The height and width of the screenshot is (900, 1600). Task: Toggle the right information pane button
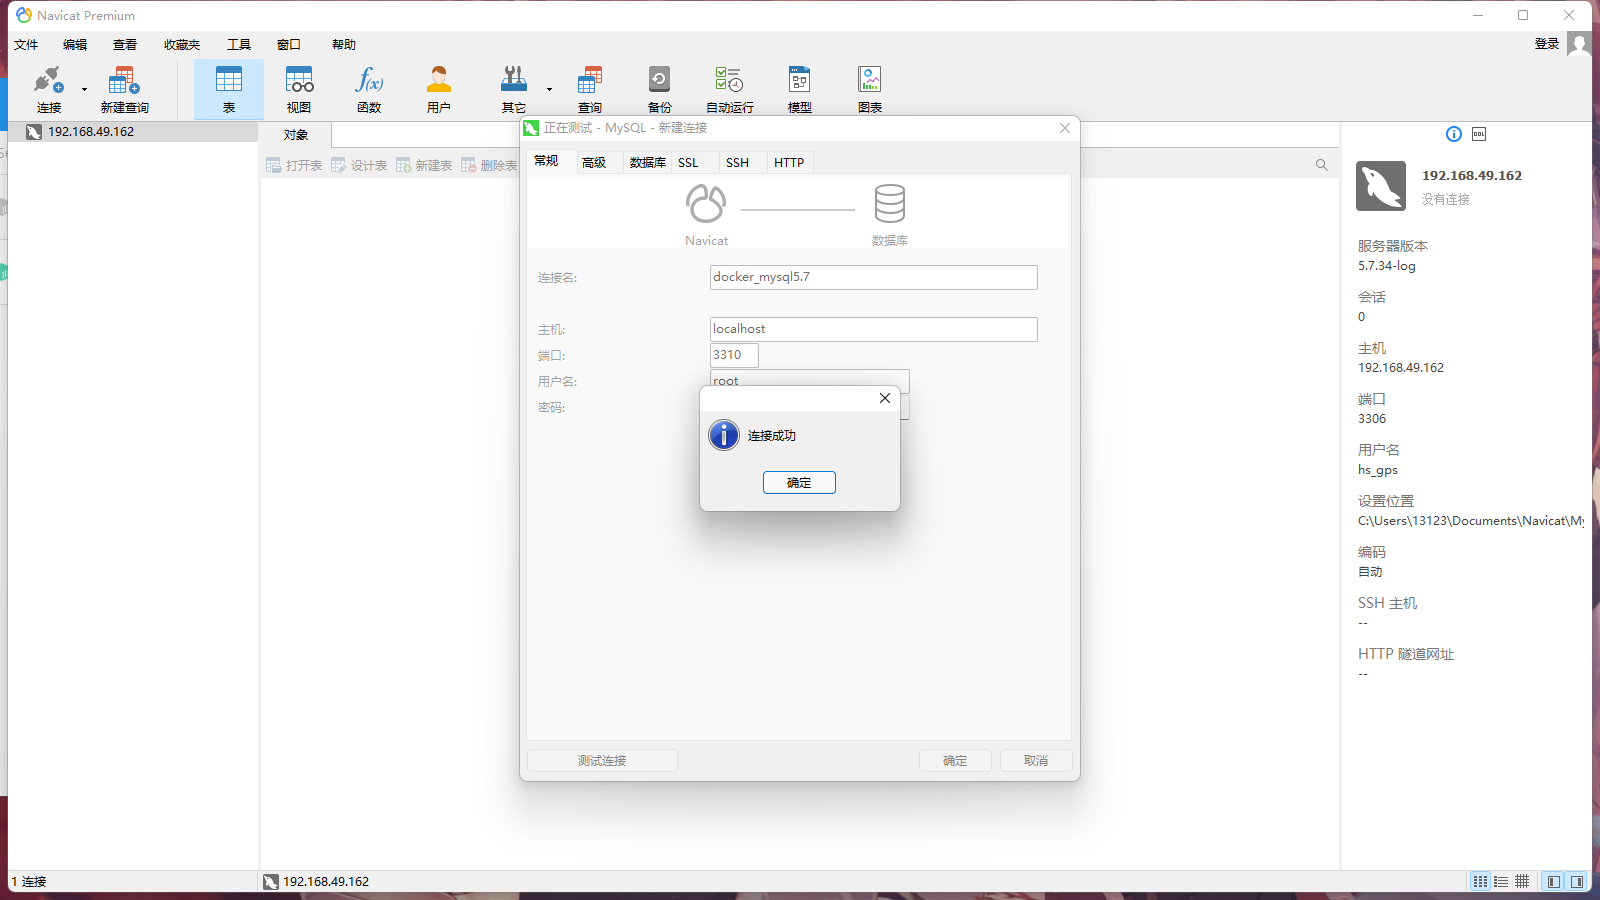pyautogui.click(x=1577, y=881)
